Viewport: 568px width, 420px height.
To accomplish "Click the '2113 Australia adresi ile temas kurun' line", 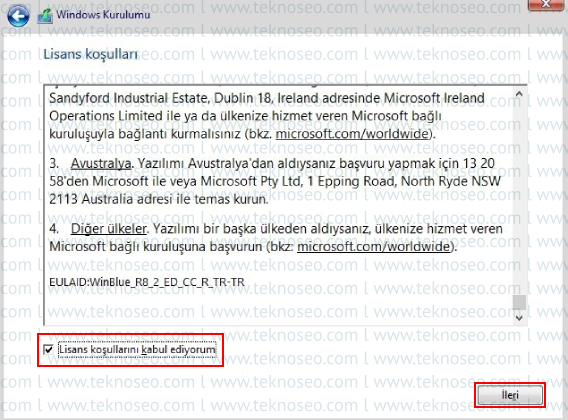I will [x=158, y=199].
